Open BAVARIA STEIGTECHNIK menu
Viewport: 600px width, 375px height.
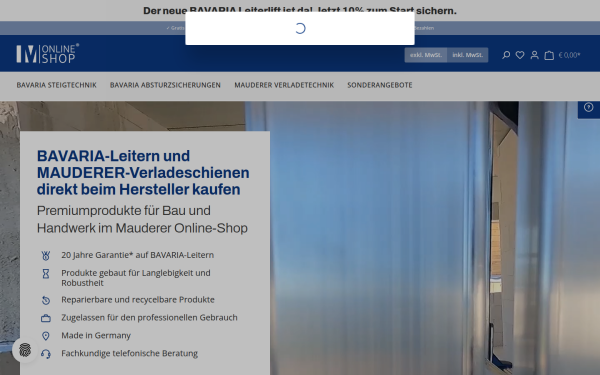click(x=56, y=85)
